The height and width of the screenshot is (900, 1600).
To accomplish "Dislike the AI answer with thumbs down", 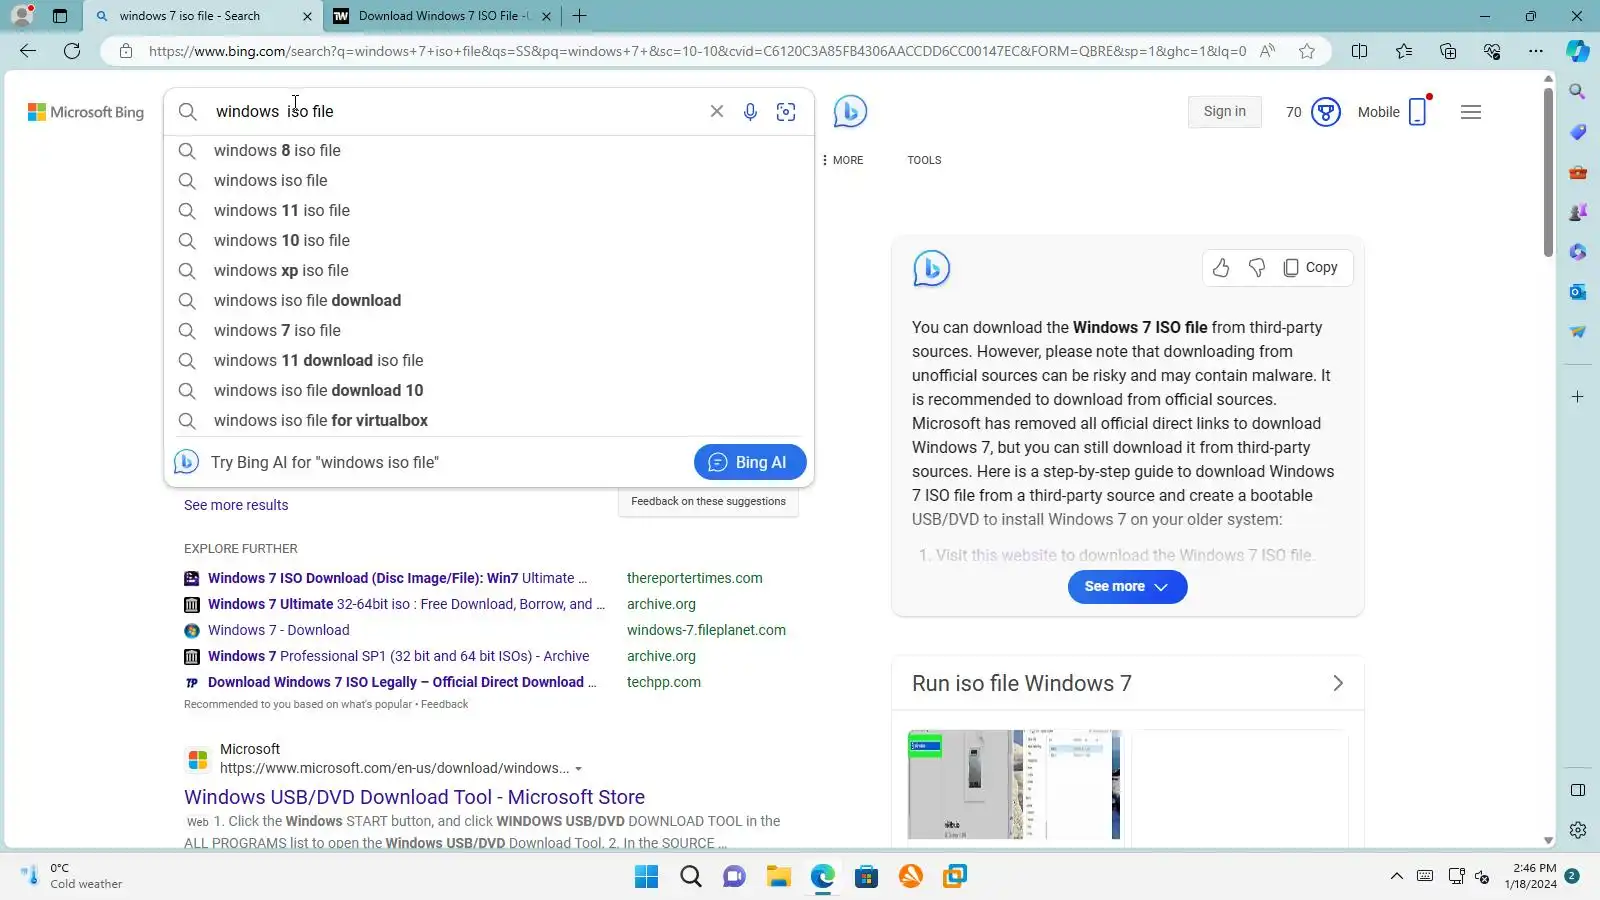I will pos(1257,267).
